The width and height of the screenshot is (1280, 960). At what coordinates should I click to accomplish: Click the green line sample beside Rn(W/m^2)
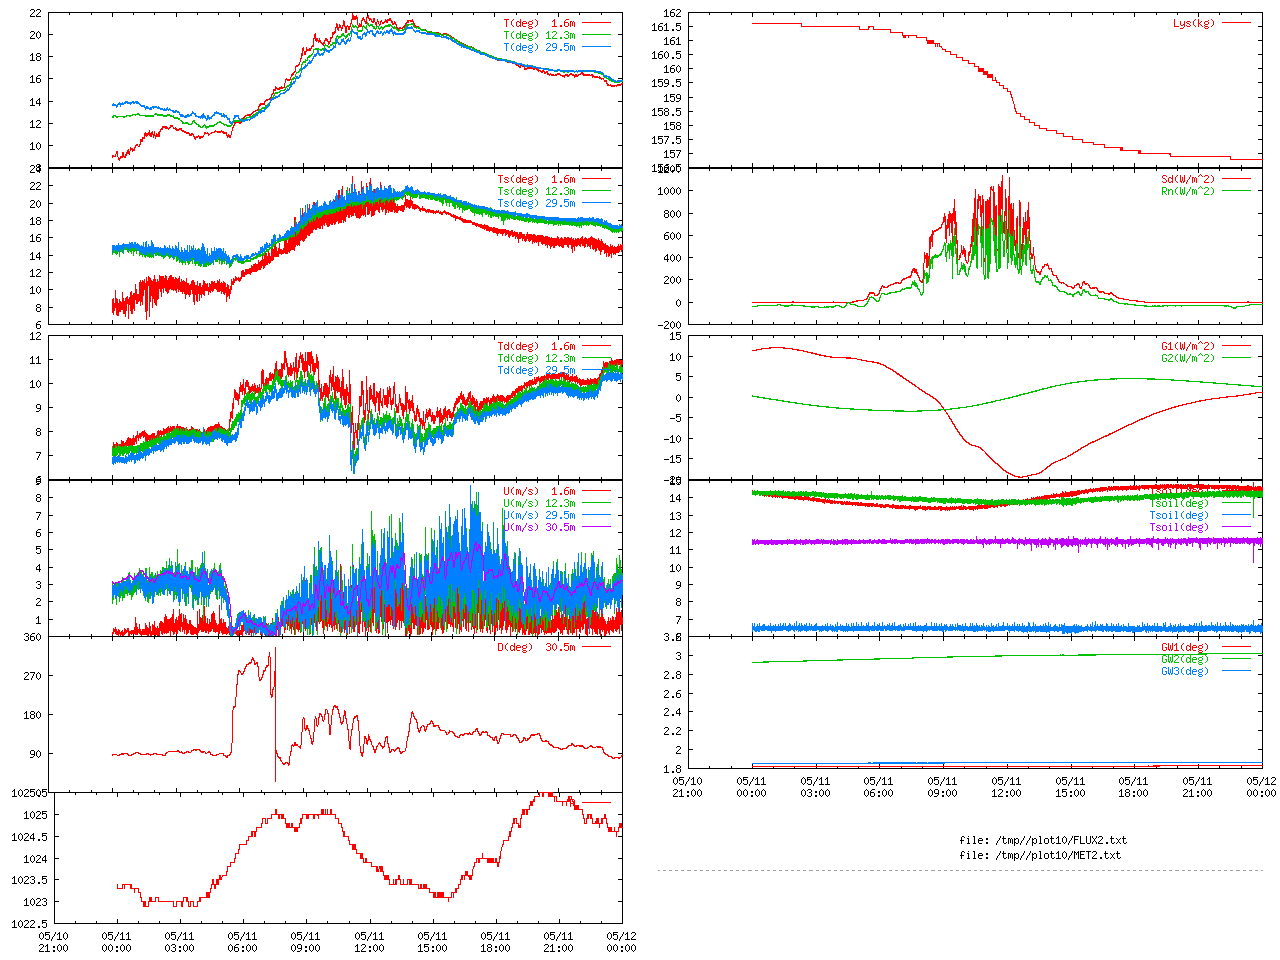[1235, 191]
